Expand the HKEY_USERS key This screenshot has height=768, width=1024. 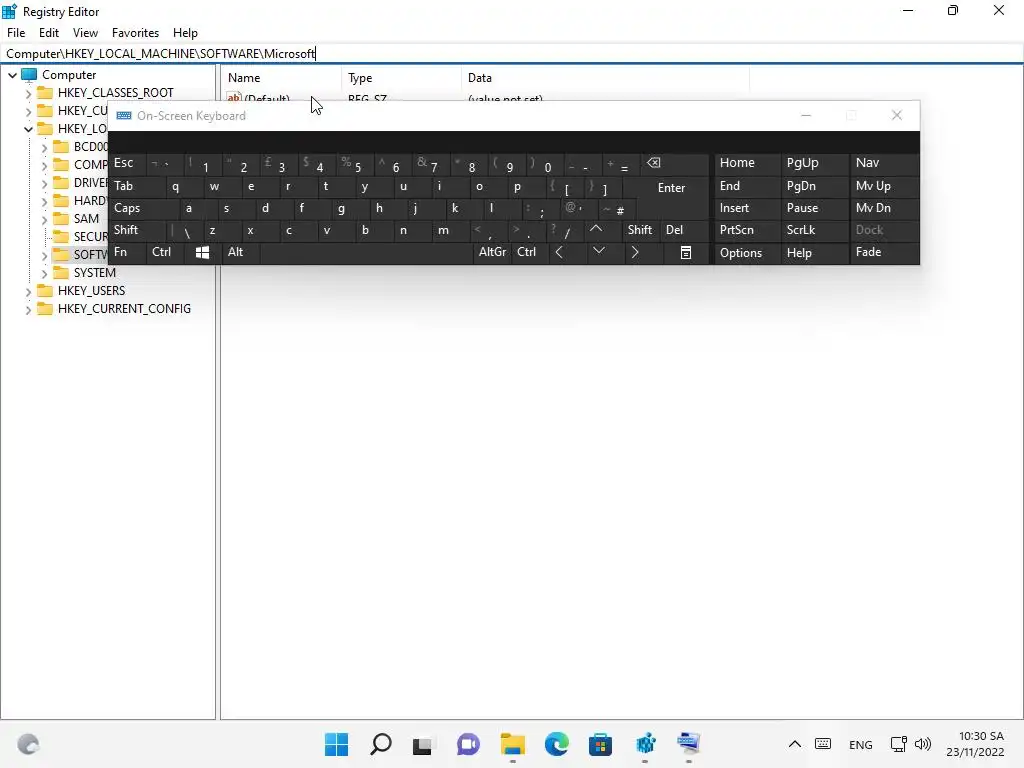click(x=28, y=291)
